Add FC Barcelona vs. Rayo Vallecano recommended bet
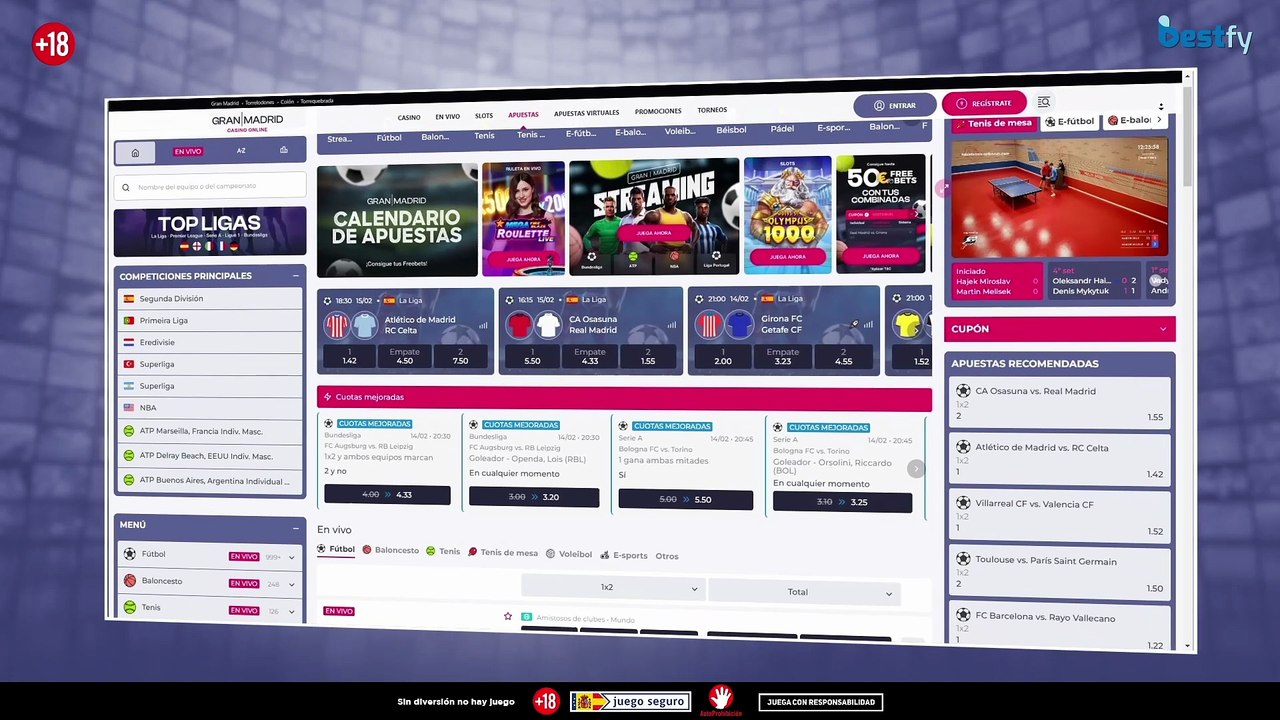Image resolution: width=1280 pixels, height=720 pixels. tap(1059, 628)
